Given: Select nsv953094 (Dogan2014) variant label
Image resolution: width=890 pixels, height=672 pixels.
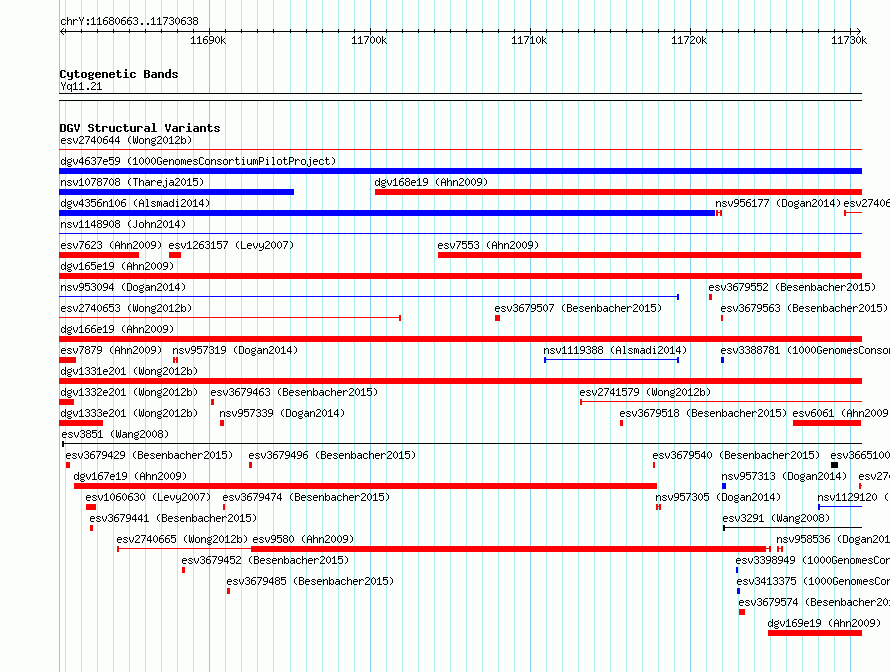Looking at the screenshot, I should point(123,287).
